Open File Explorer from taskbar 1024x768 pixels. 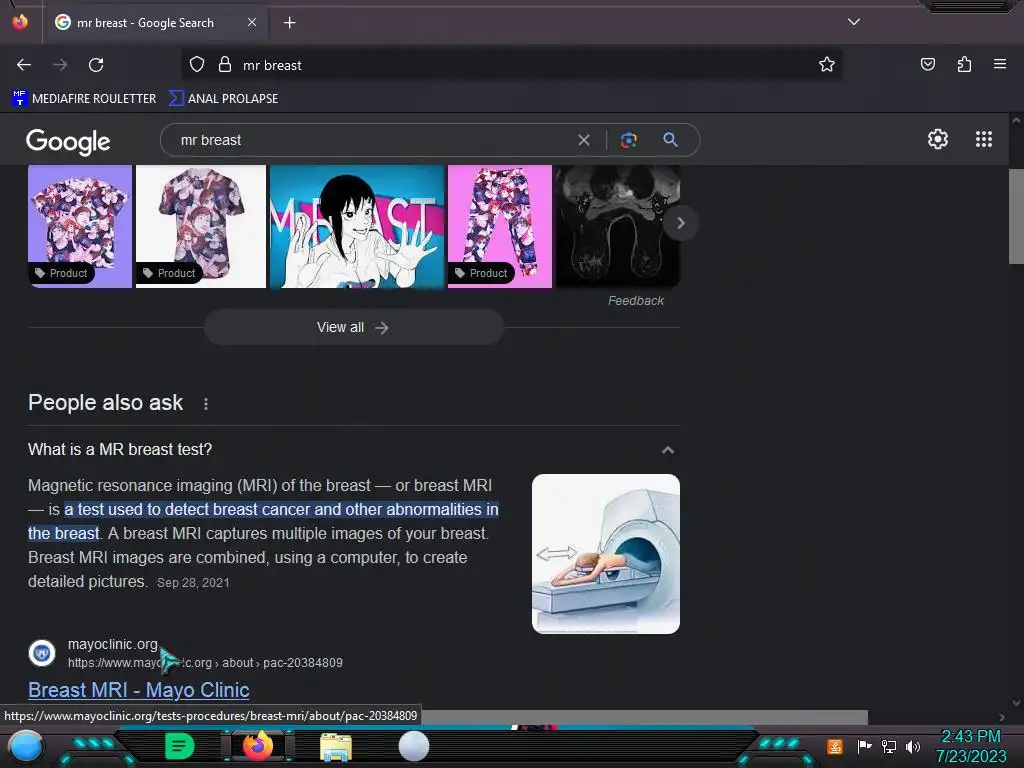(x=336, y=747)
